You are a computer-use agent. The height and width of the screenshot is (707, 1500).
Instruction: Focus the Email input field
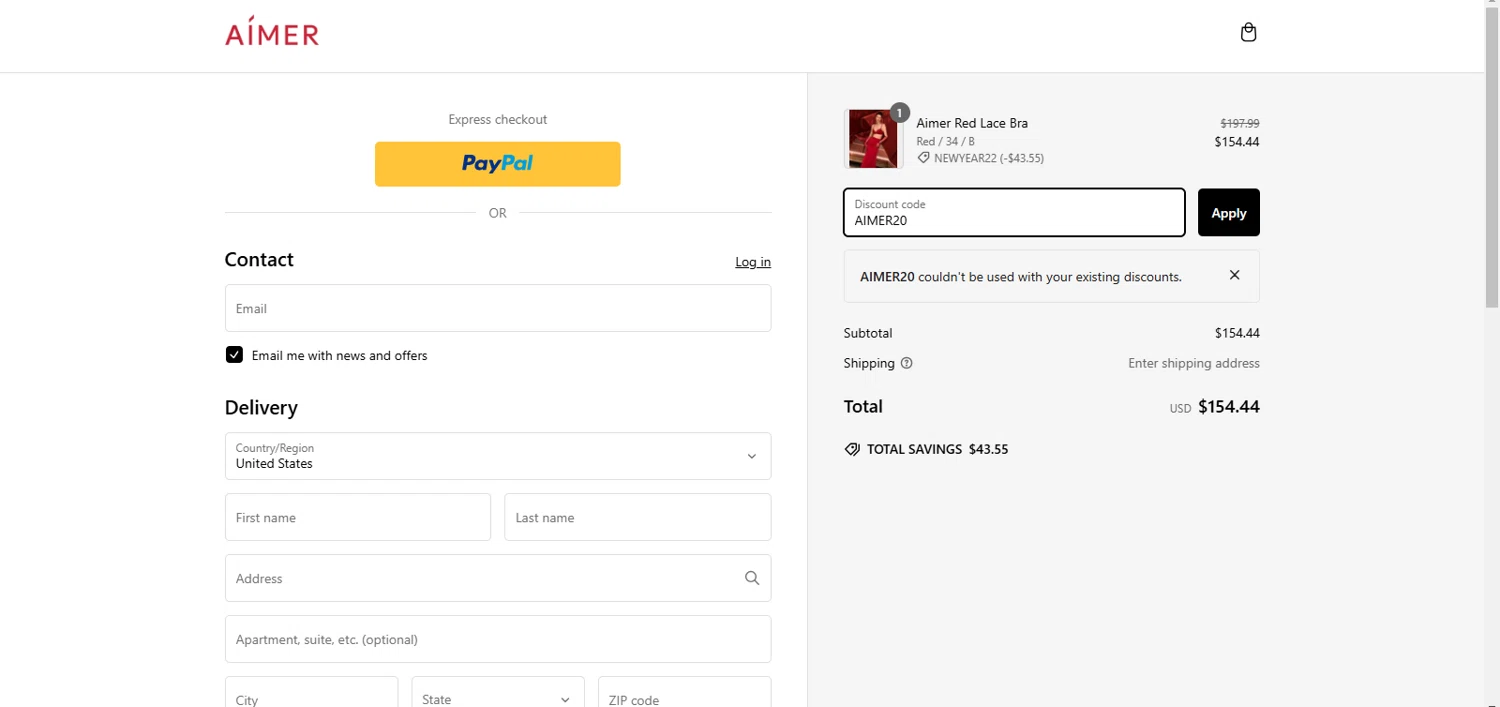tap(498, 308)
